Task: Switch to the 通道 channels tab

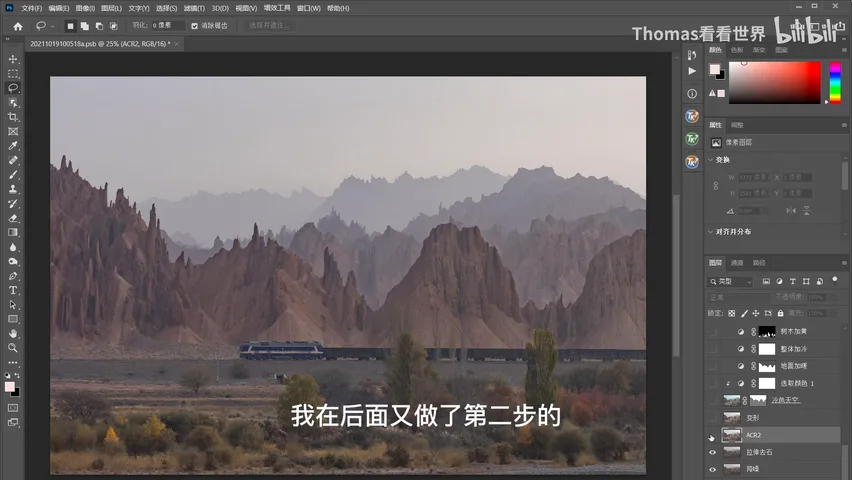Action: (x=737, y=263)
